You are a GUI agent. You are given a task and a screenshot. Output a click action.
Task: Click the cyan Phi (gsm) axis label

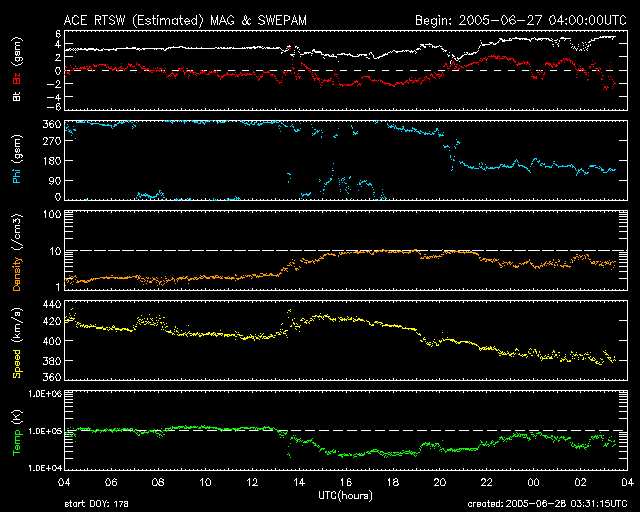click(x=17, y=159)
